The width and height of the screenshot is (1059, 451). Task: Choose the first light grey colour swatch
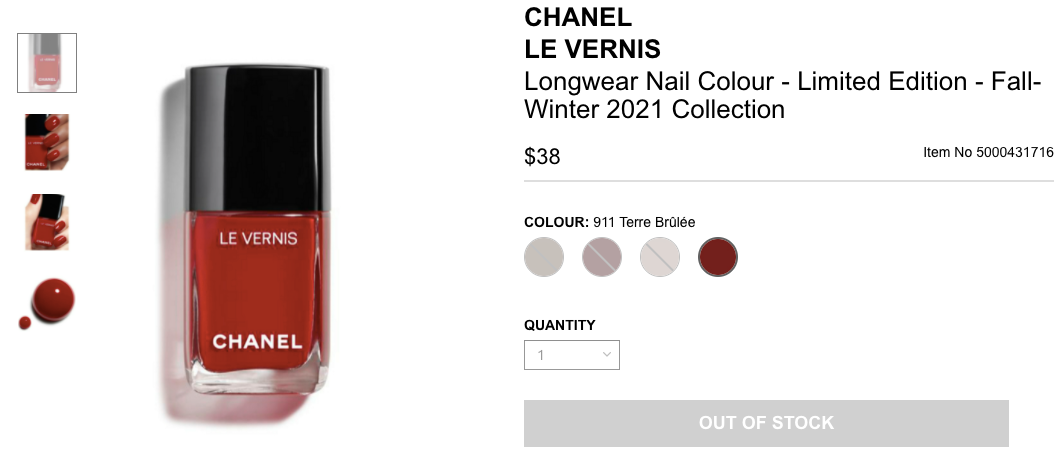point(544,257)
